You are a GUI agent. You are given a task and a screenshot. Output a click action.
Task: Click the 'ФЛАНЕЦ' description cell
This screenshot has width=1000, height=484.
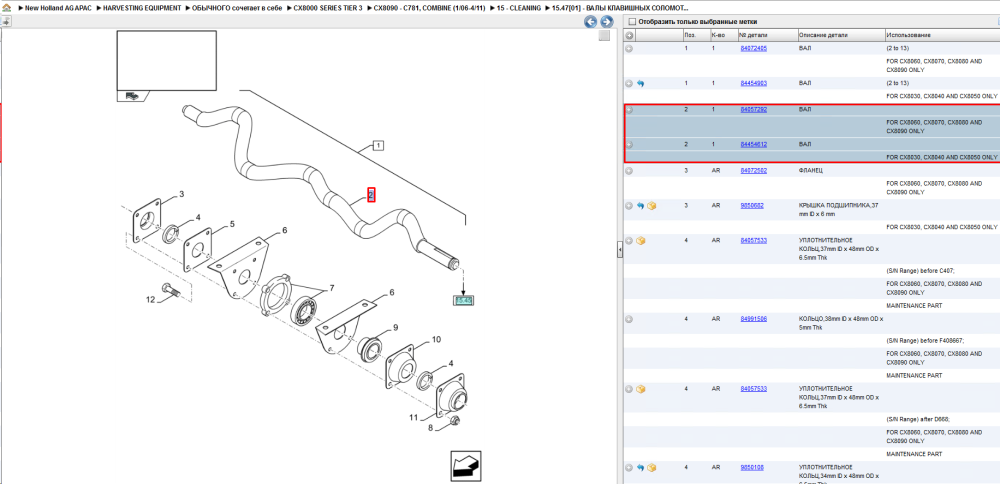[x=811, y=171]
